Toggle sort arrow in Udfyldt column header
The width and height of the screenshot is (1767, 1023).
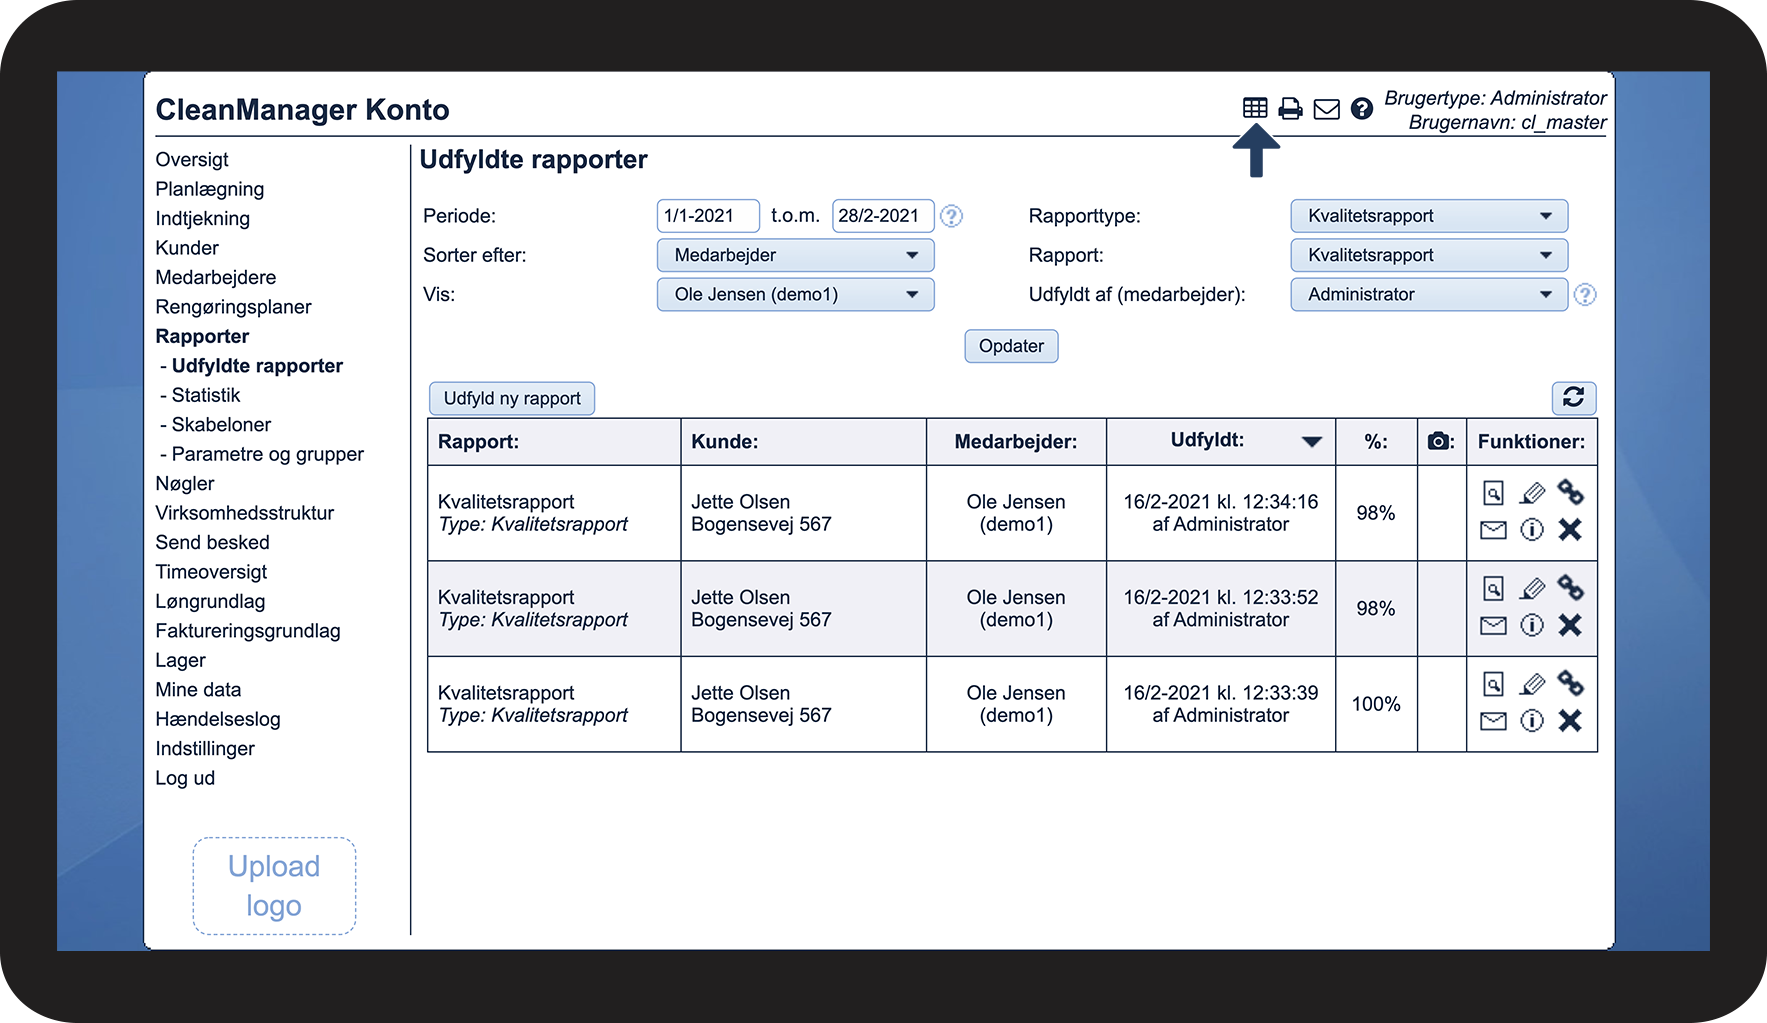[x=1312, y=442]
